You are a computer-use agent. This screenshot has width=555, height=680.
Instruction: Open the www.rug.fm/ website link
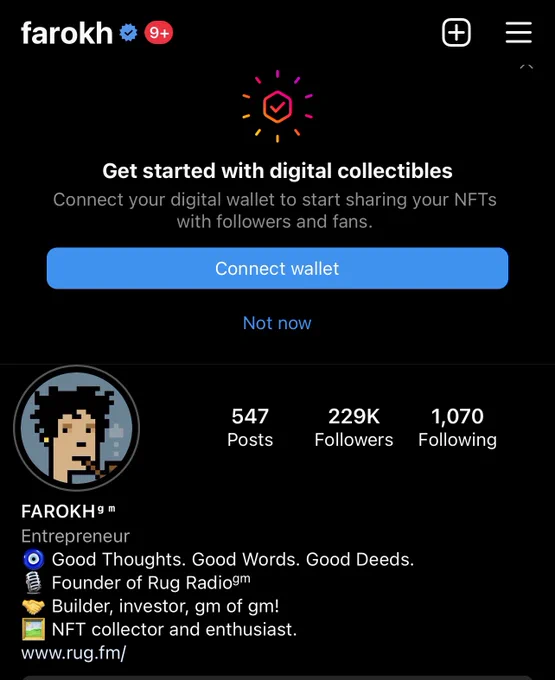tap(74, 653)
